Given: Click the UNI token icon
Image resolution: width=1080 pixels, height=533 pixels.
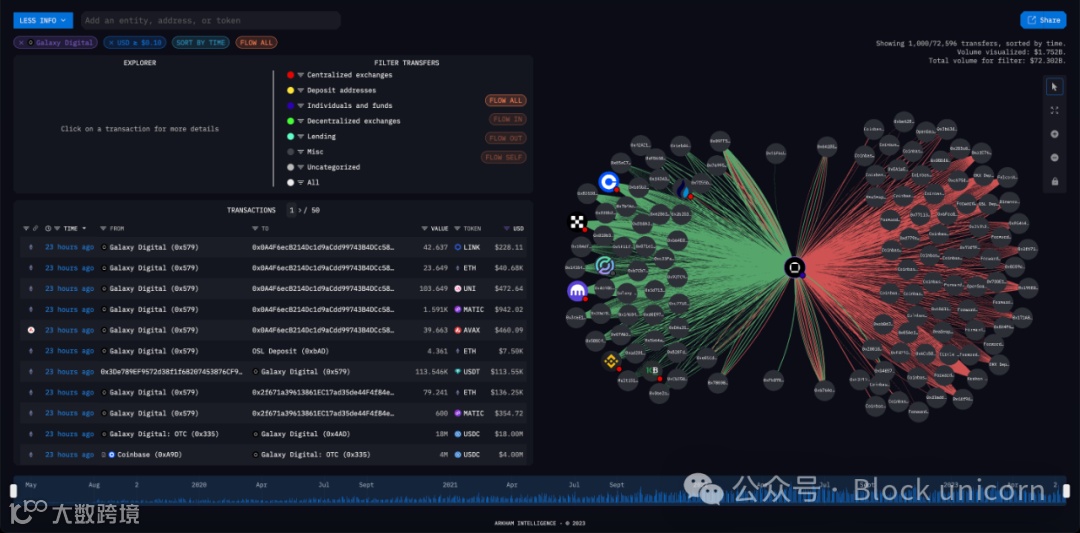Looking at the screenshot, I should (457, 289).
